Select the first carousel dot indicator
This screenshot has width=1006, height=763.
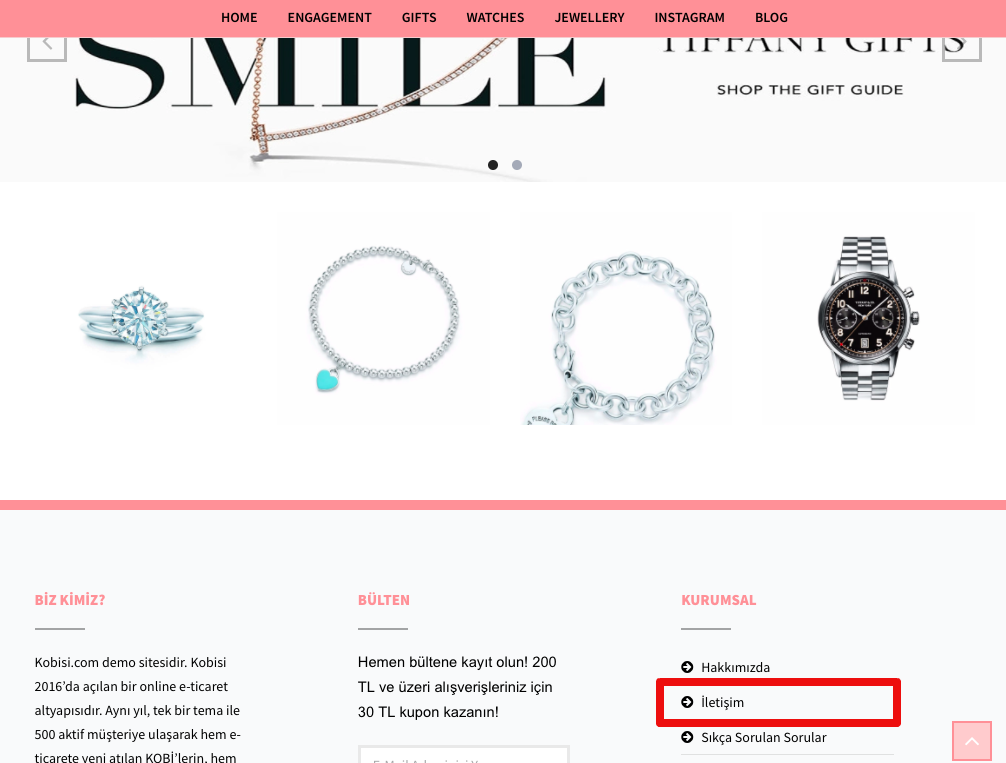[493, 165]
